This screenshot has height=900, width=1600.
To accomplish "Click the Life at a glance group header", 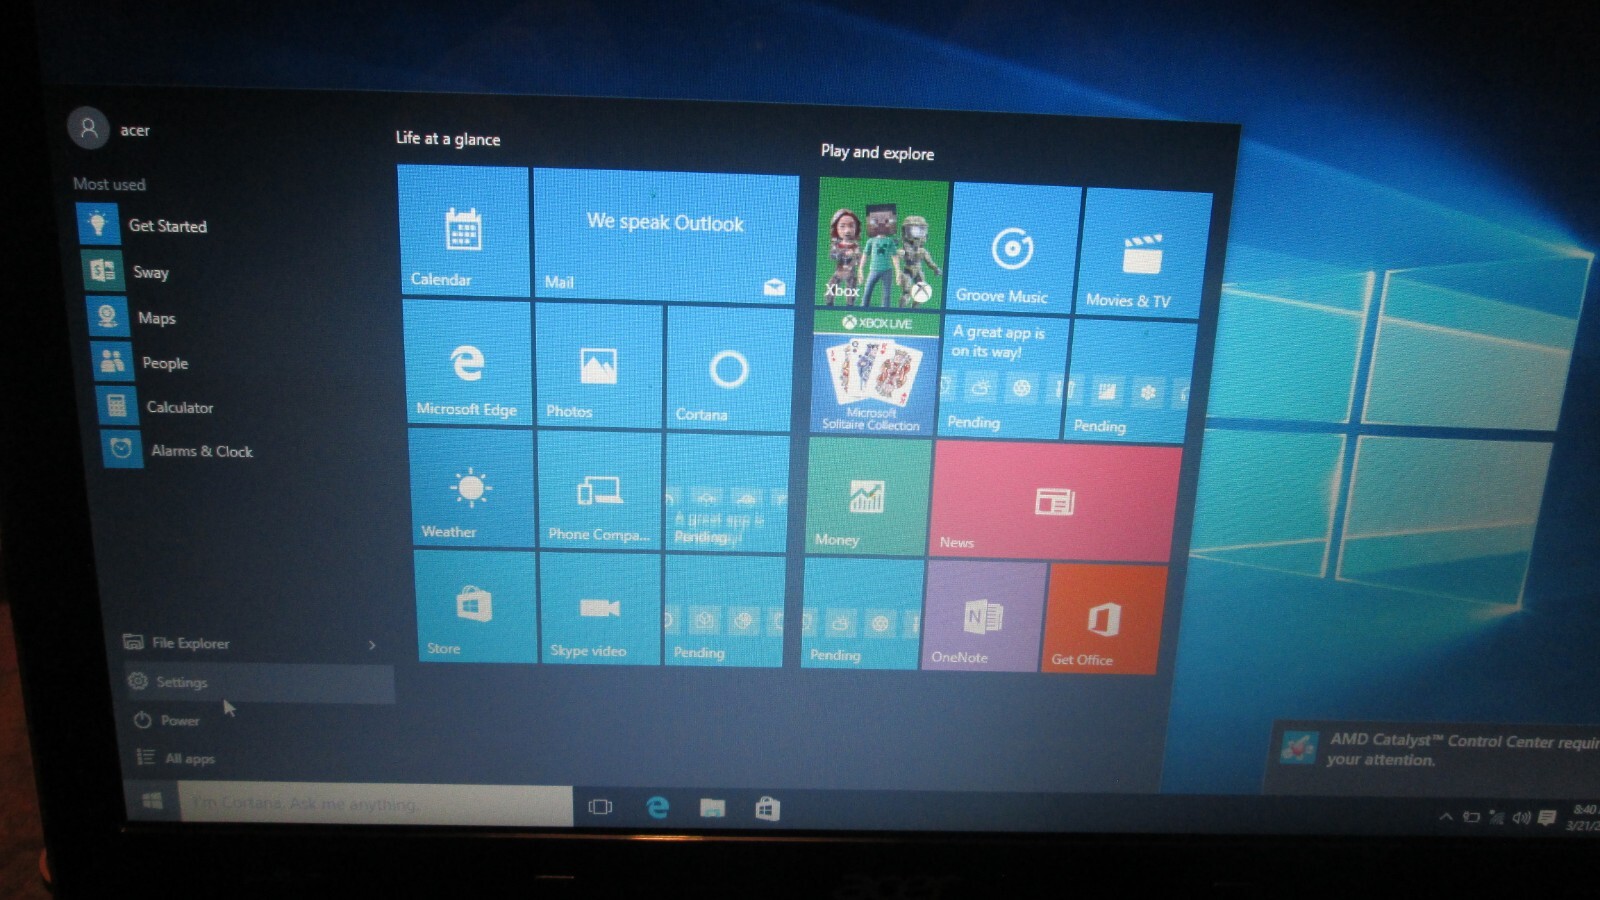I will coord(448,138).
